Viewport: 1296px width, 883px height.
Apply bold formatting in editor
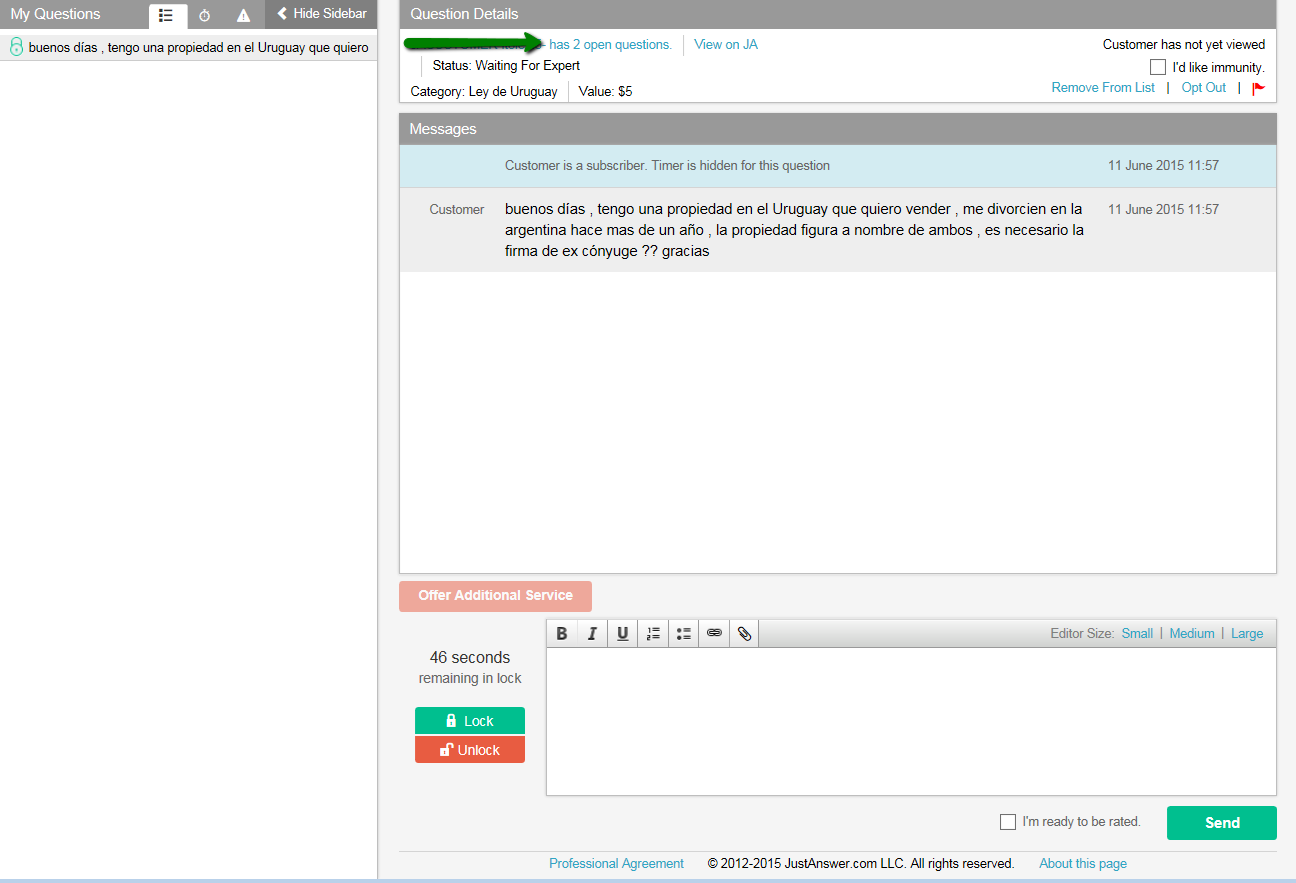(x=562, y=634)
